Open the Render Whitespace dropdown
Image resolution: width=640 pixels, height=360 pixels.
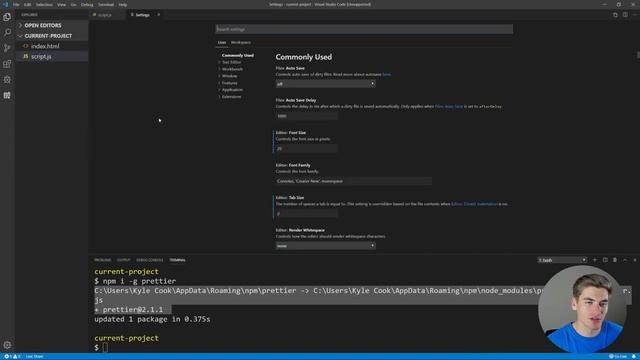pos(325,246)
